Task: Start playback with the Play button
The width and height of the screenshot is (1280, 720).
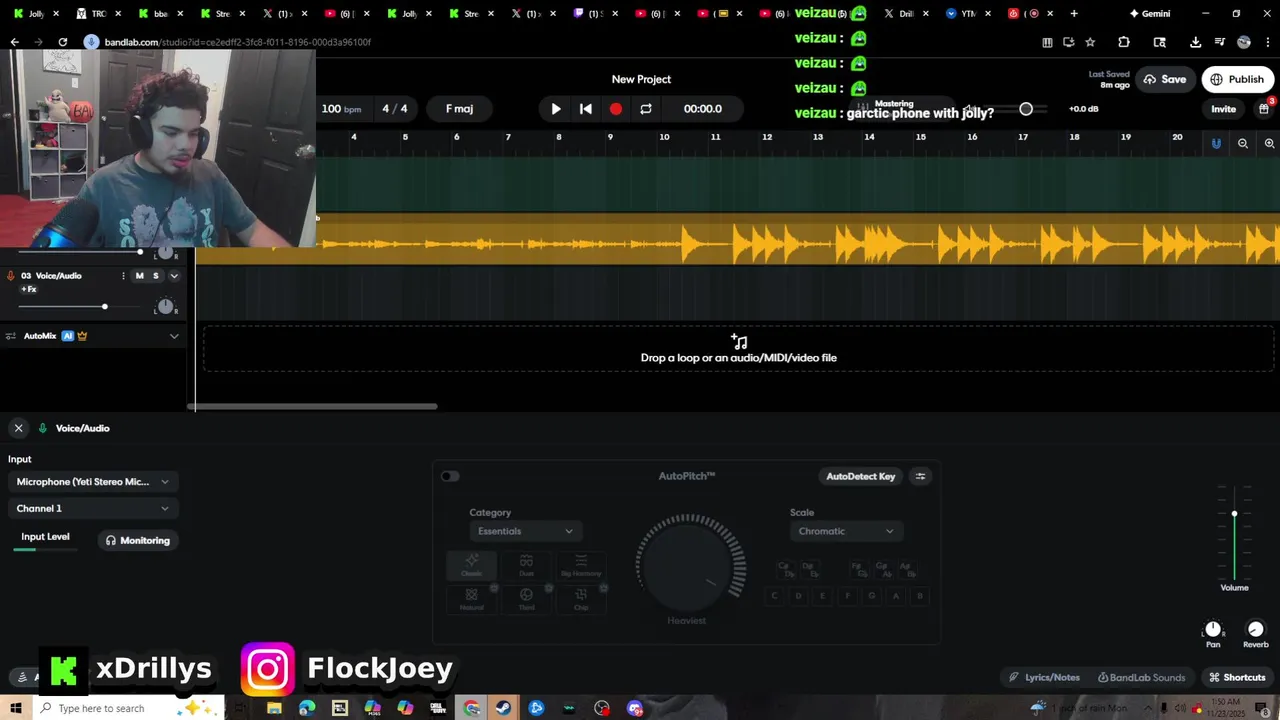Action: tap(556, 109)
